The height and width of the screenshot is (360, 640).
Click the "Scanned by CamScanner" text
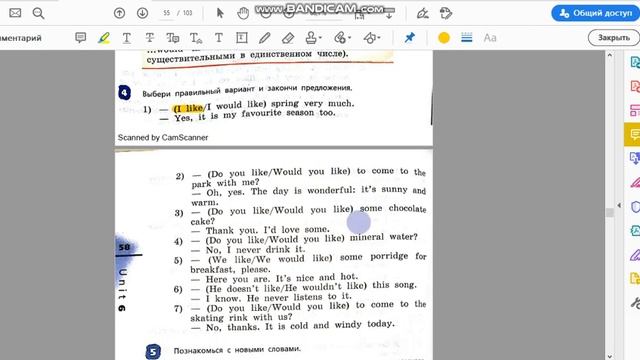[x=163, y=138]
